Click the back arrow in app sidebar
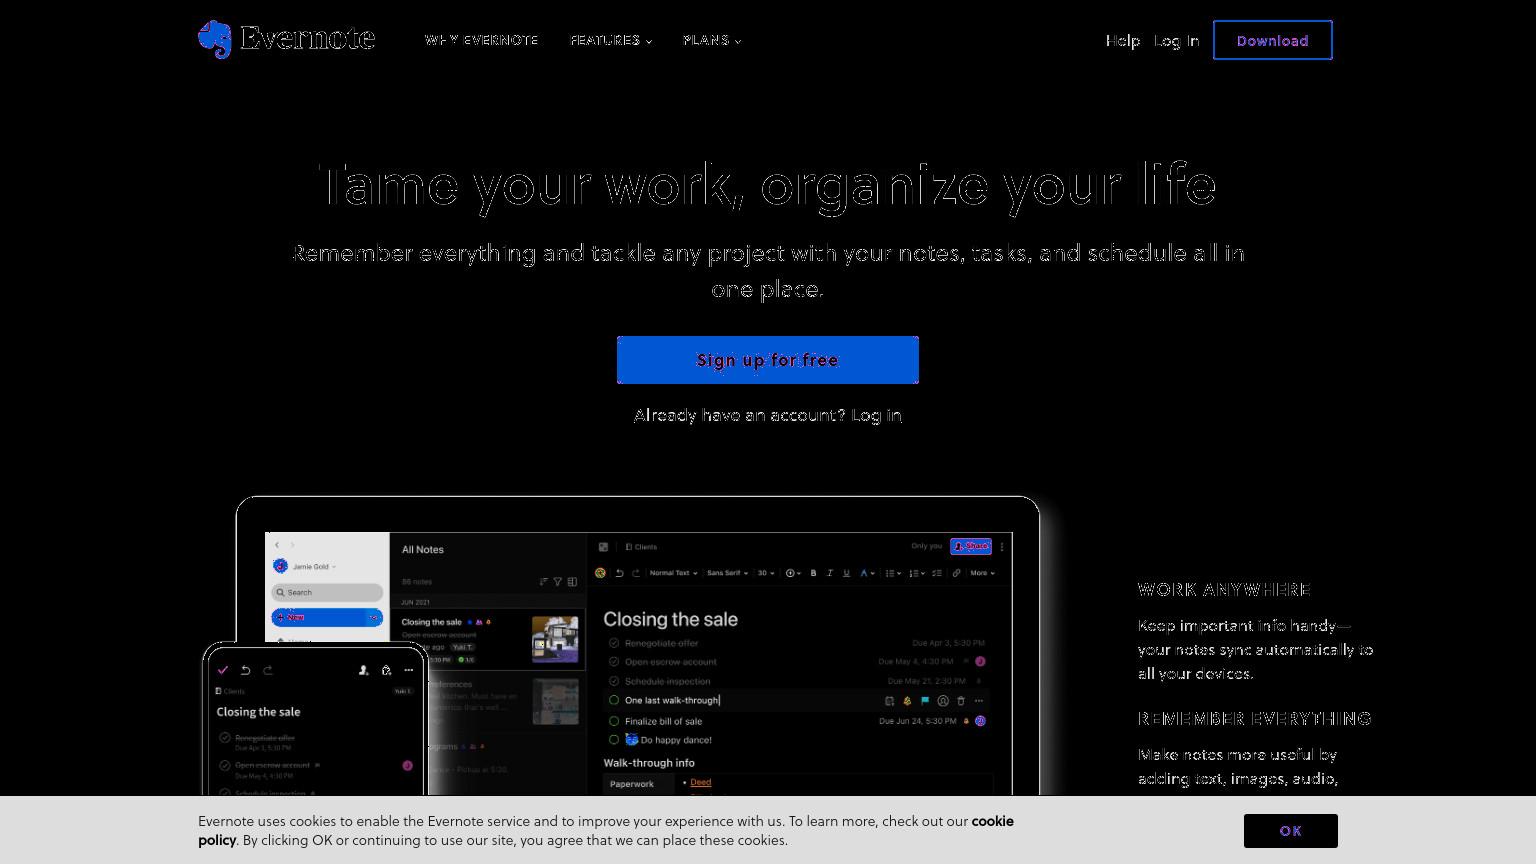1536x864 pixels. coord(277,545)
